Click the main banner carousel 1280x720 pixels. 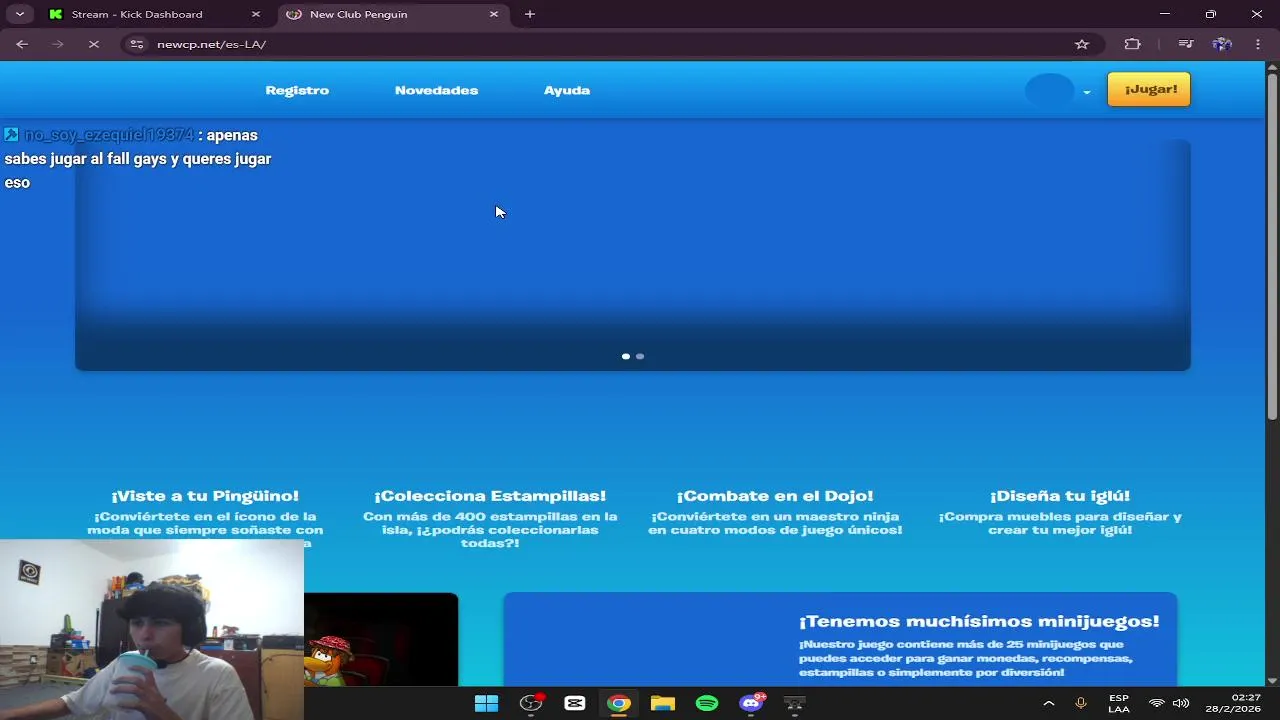633,255
